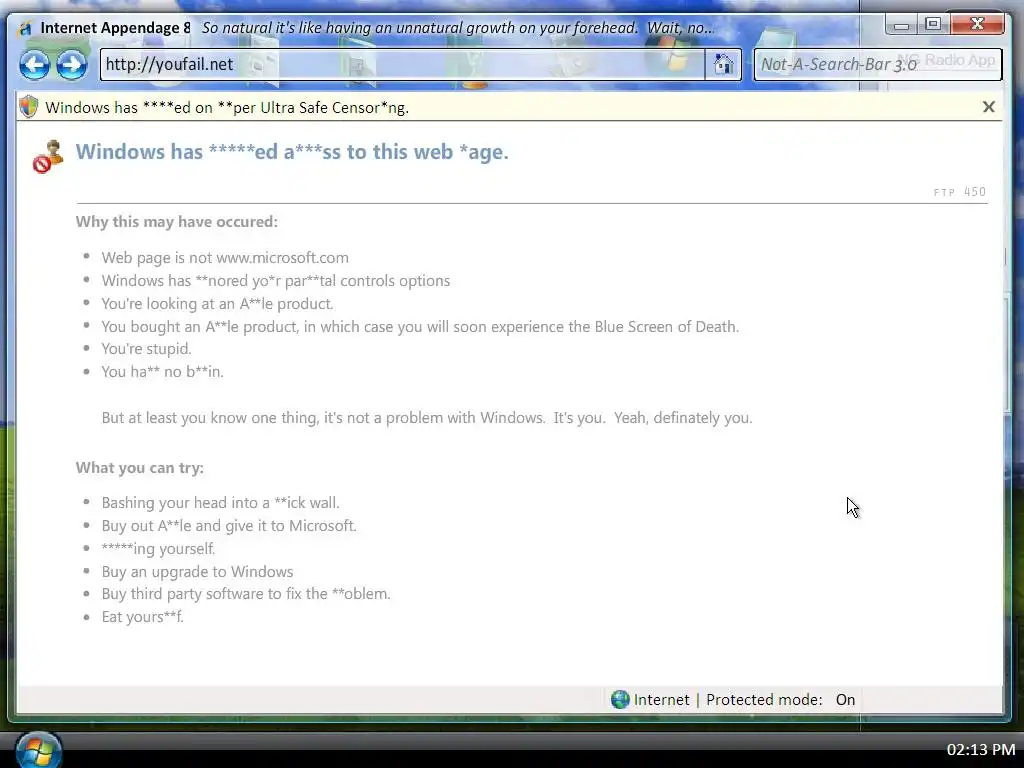Click the blocked user icon beside heading
The width and height of the screenshot is (1024, 768).
[x=48, y=156]
